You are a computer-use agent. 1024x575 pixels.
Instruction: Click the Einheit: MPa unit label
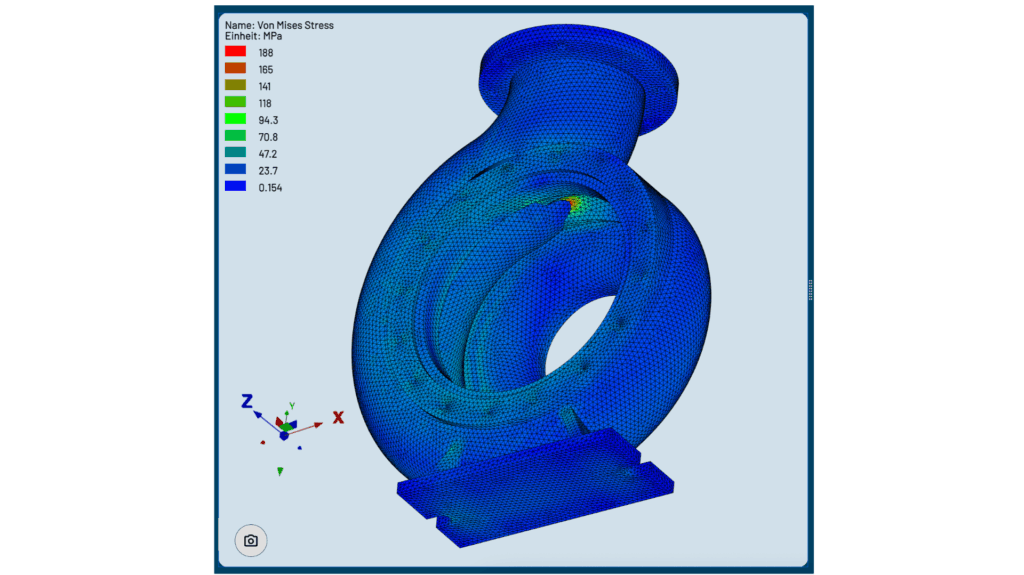(x=254, y=36)
